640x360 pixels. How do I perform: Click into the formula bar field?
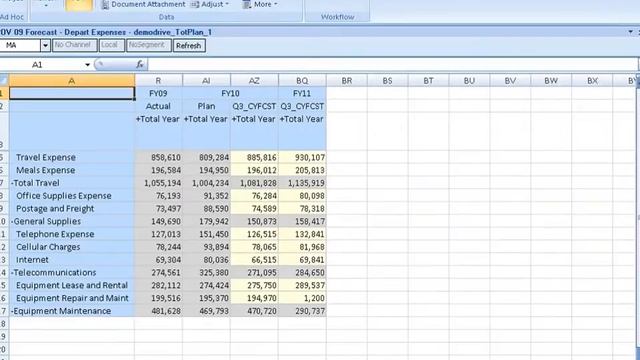[x=392, y=64]
